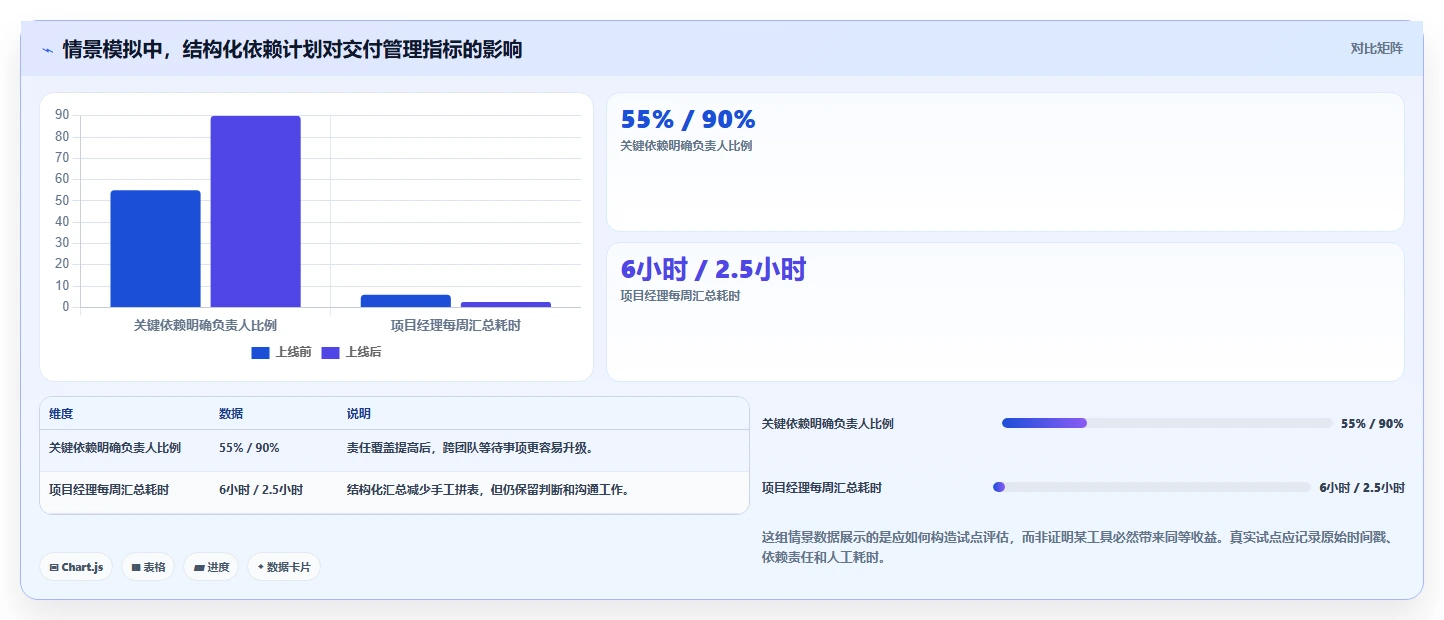The image size is (1444, 620).
Task: Click table cell 关键依赖明确负责人比例
Action: tap(115, 448)
